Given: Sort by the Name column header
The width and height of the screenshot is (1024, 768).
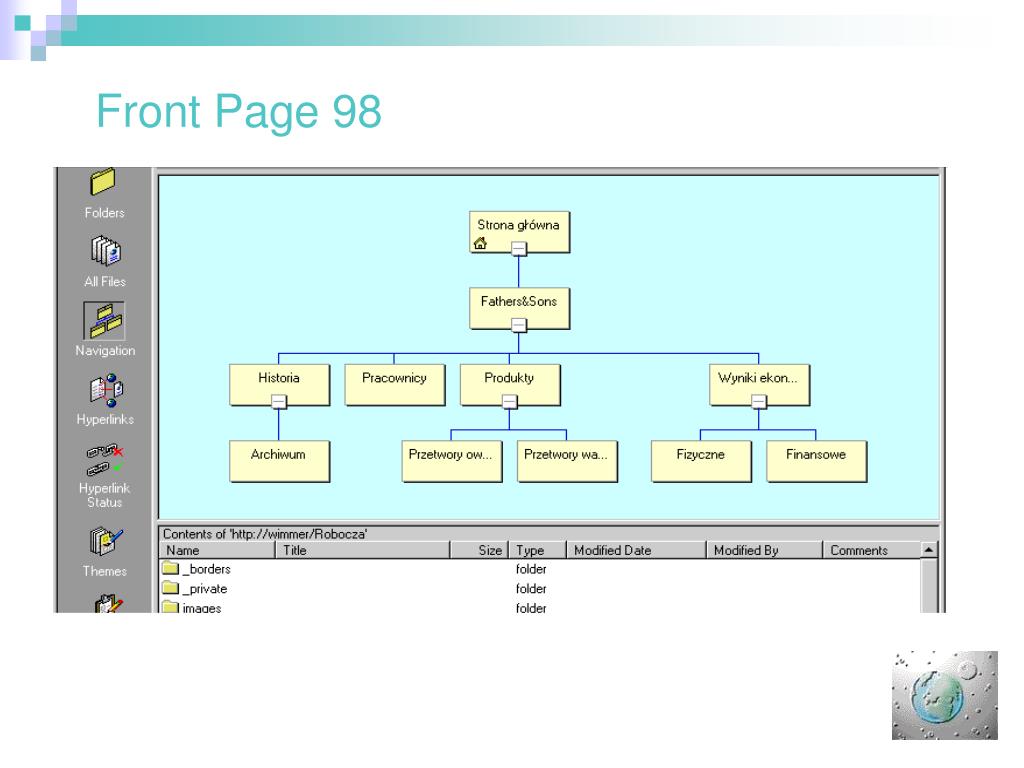Looking at the screenshot, I should (x=217, y=550).
